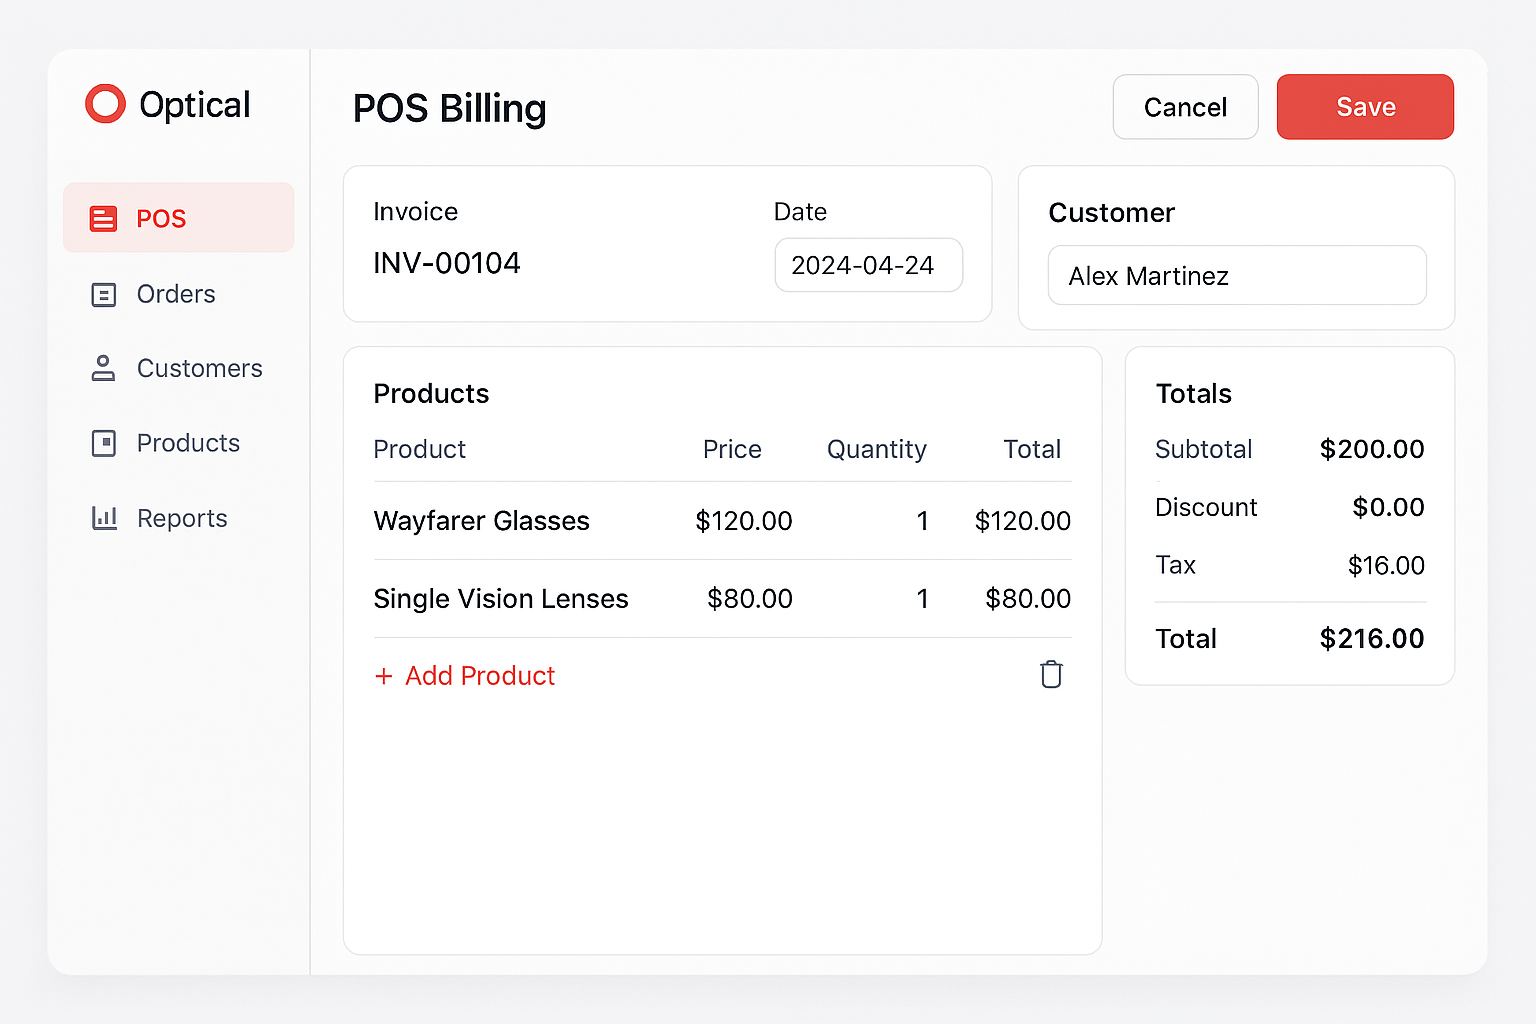Click the invoice number INV-00104
The width and height of the screenshot is (1536, 1024).
pos(447,263)
